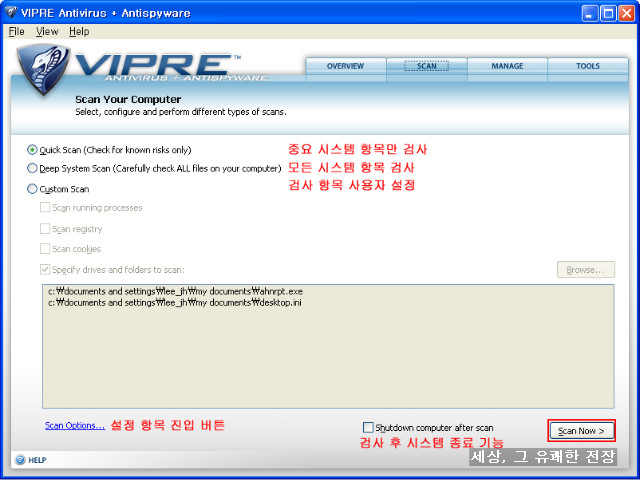
Task: Toggle Scan cookies checkbox
Action: 45,249
